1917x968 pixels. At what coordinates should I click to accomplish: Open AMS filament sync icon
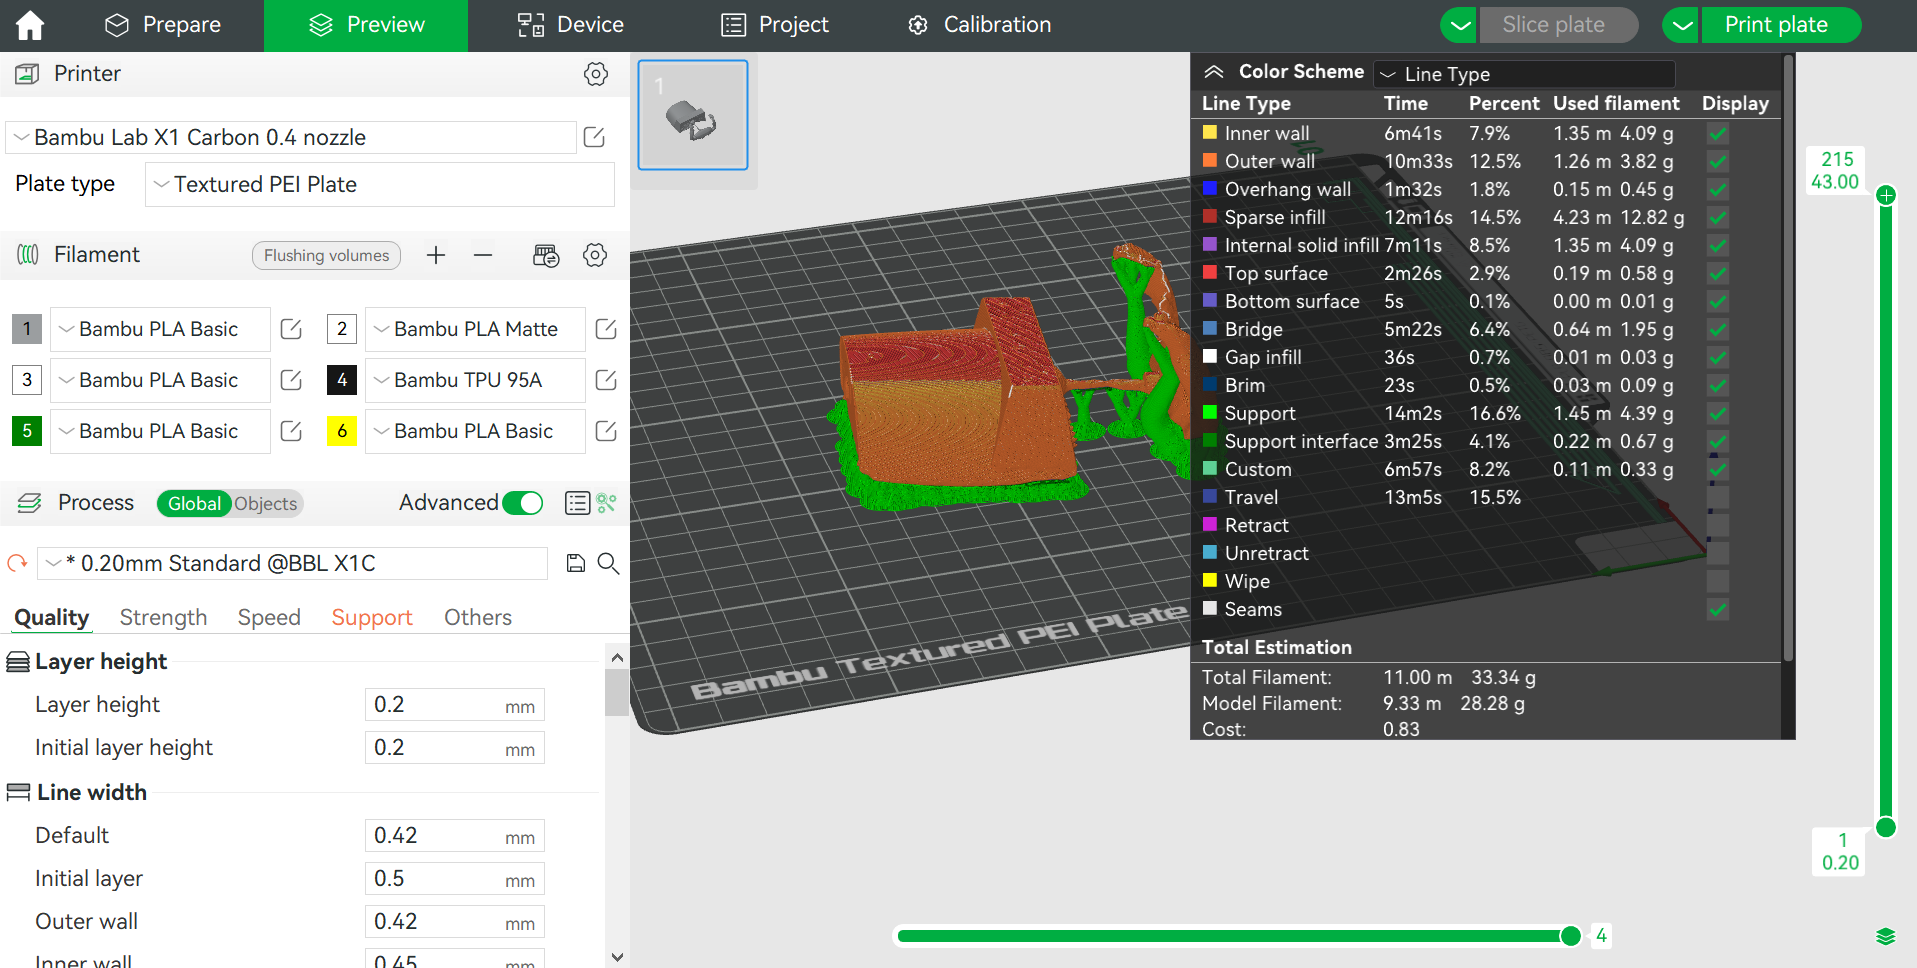click(546, 255)
